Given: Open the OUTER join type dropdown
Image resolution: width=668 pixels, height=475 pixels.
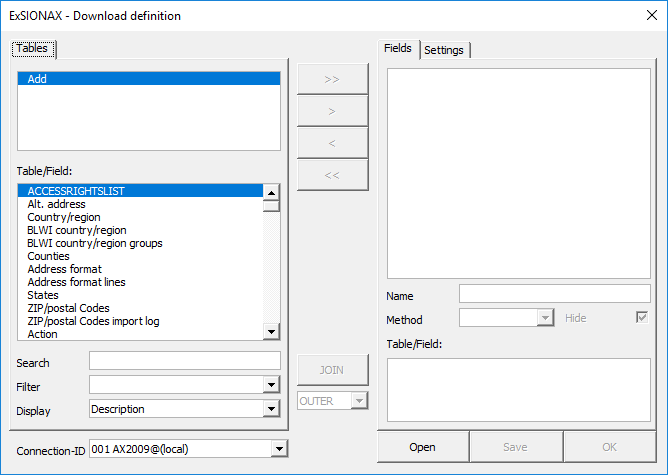Looking at the screenshot, I should click(x=359, y=401).
